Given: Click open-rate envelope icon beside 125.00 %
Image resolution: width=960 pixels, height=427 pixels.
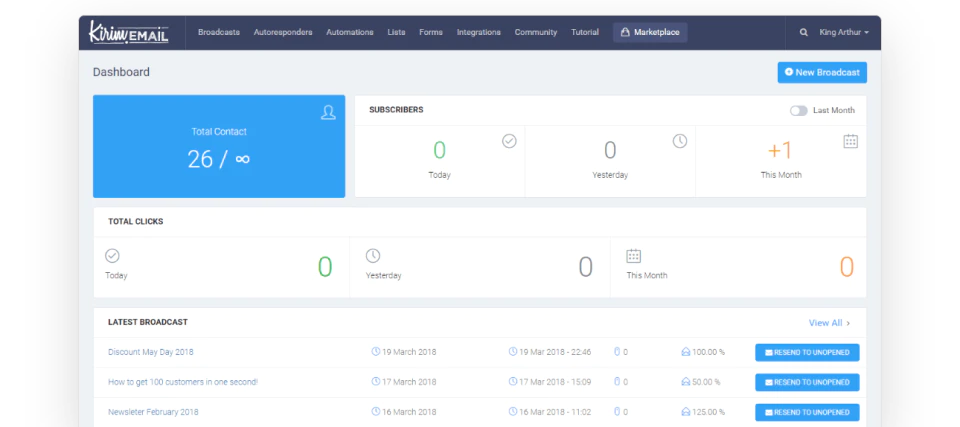Looking at the screenshot, I should [686, 412].
